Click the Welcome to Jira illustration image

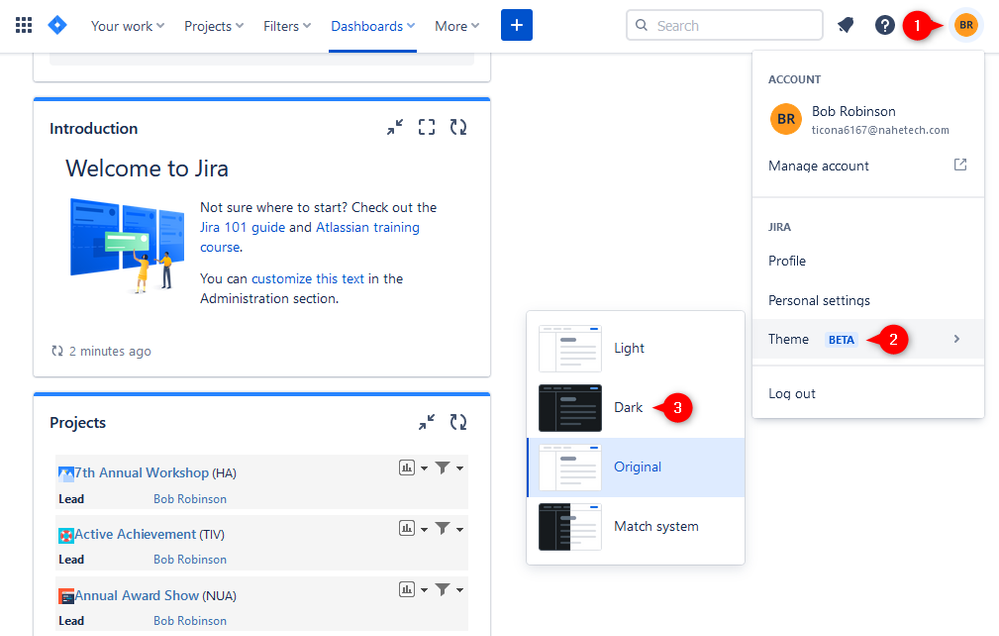coord(127,245)
